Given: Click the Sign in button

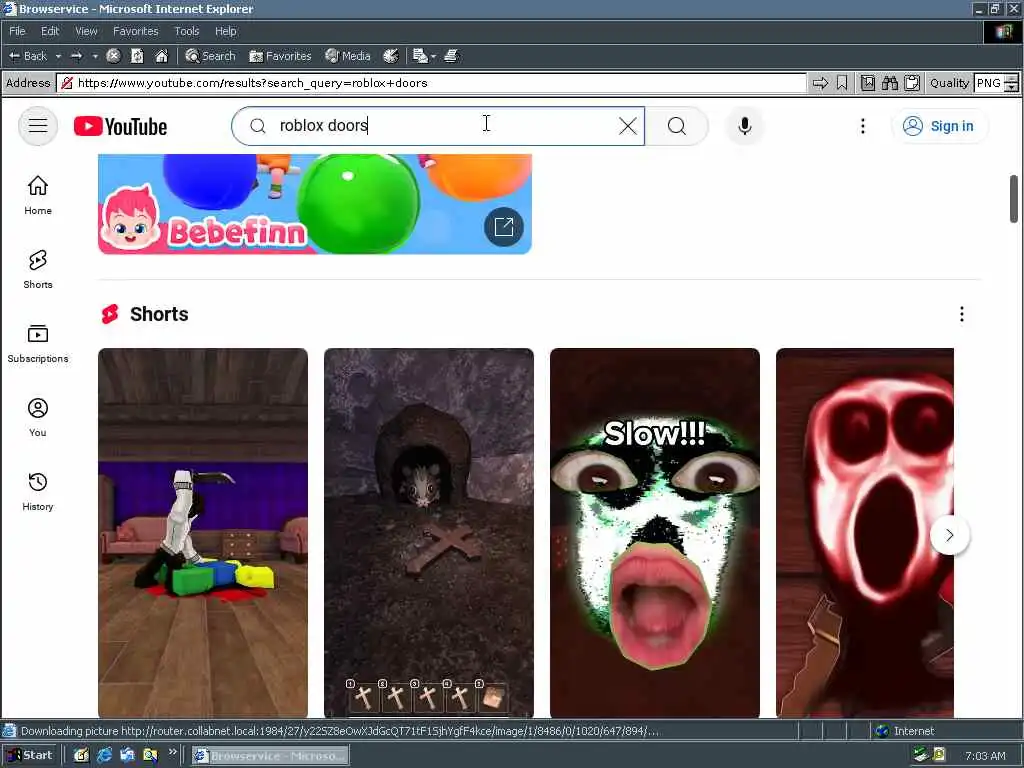Looking at the screenshot, I should pos(938,126).
